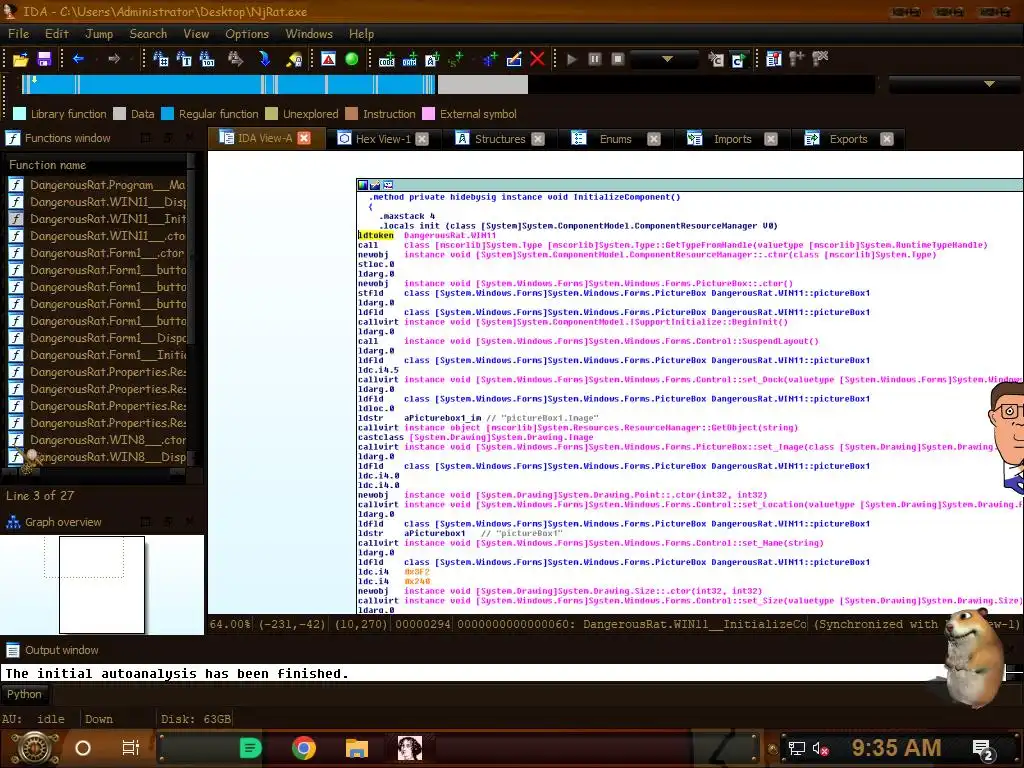Click the External symbol pink swatch
This screenshot has height=768, width=1024.
point(428,114)
